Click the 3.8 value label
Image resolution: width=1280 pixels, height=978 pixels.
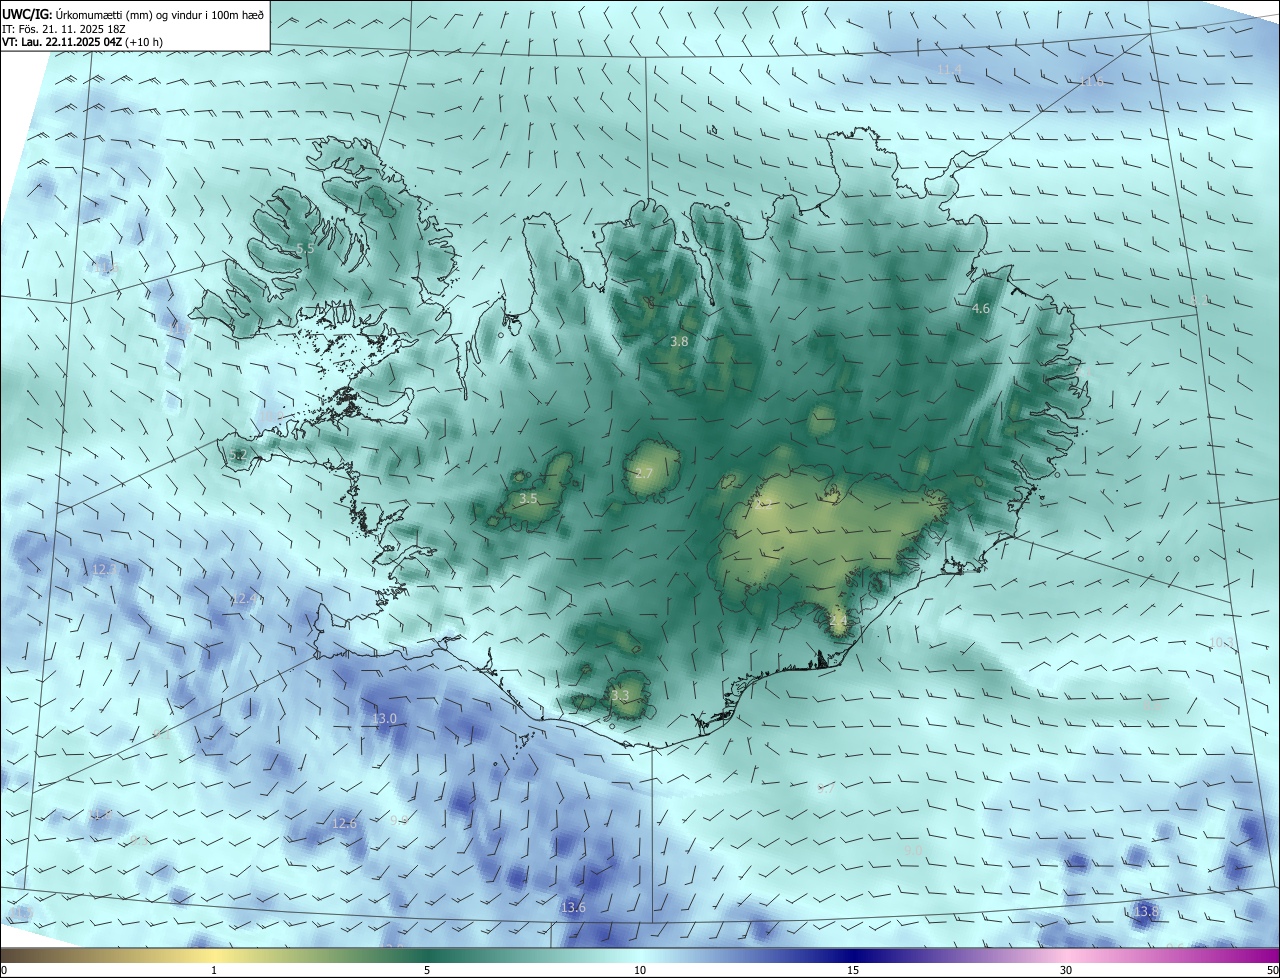[x=679, y=342]
